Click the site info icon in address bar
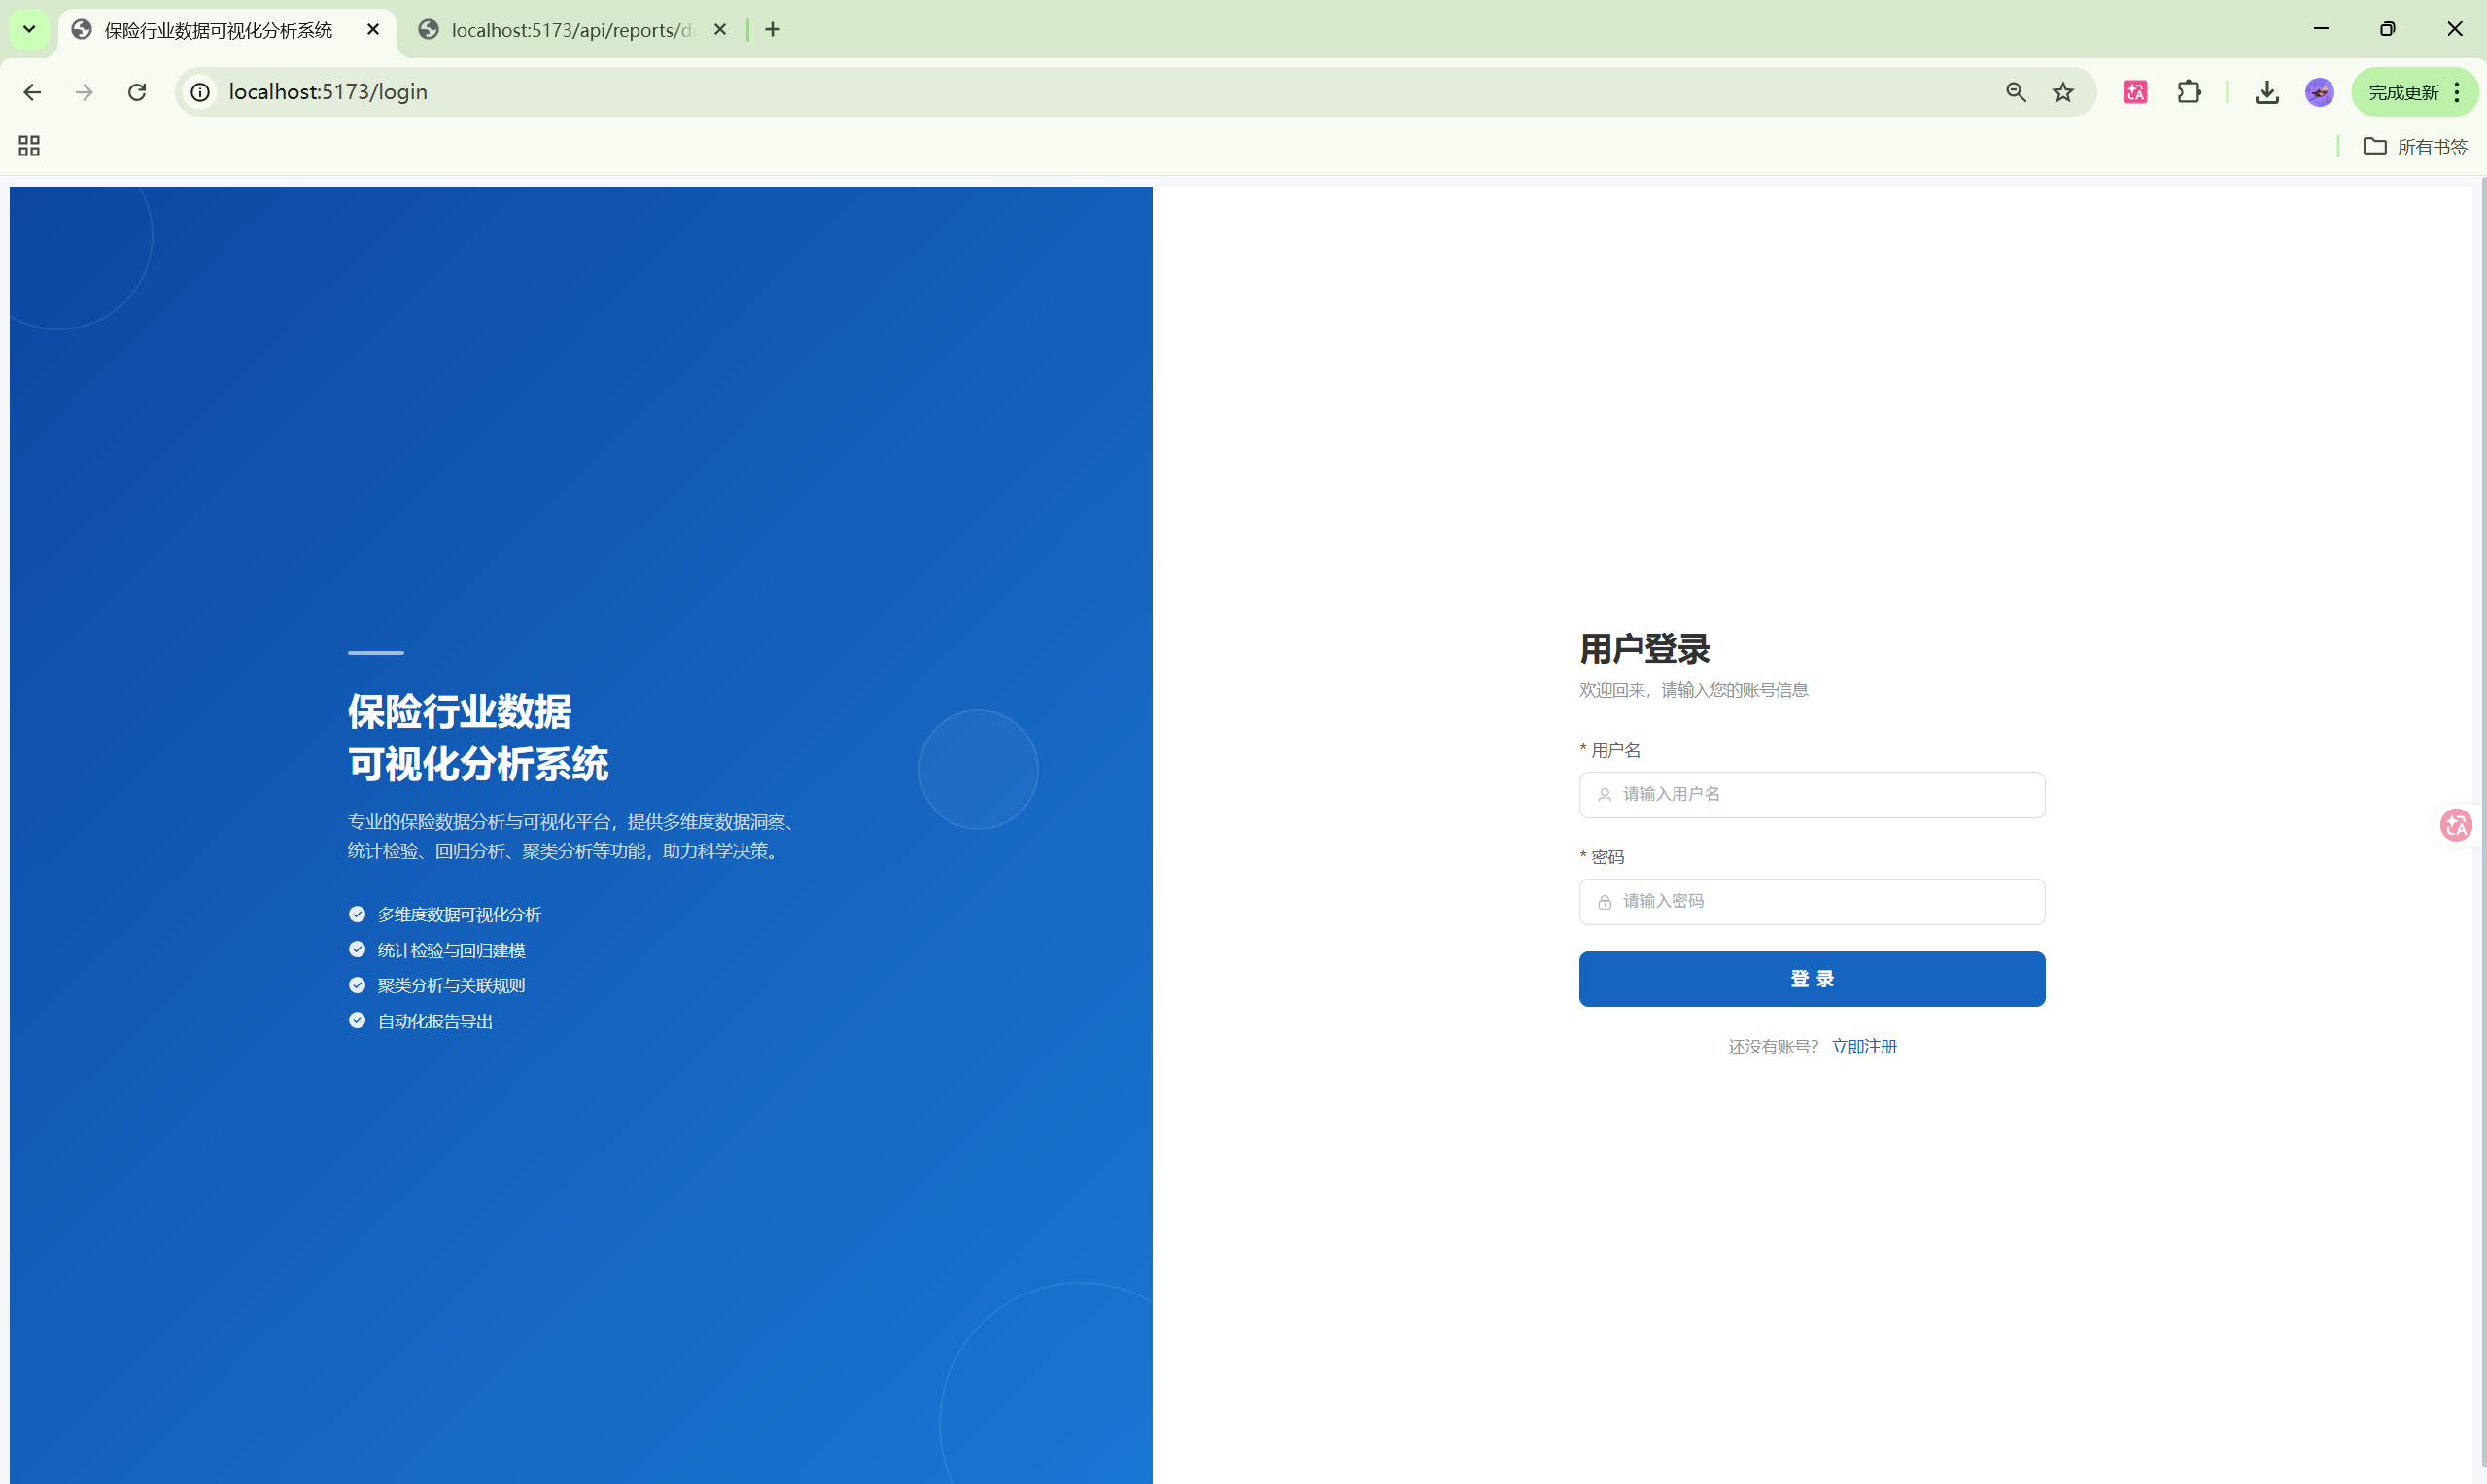Image resolution: width=2487 pixels, height=1484 pixels. pos(200,91)
